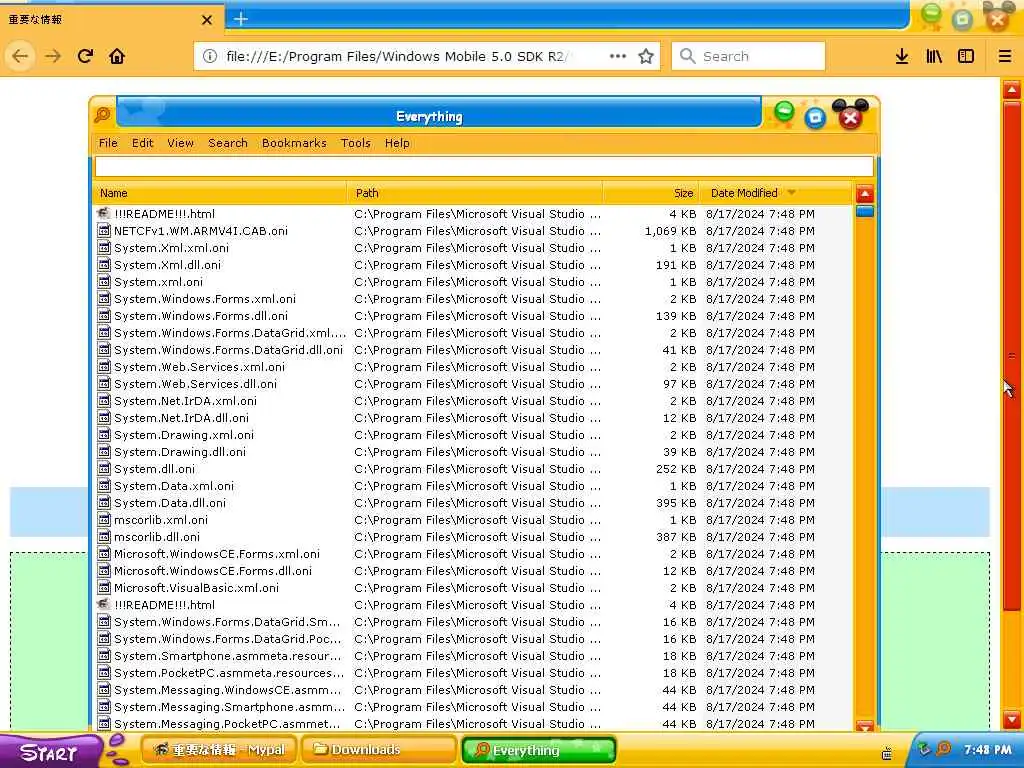
Task: Toggle the browser sidebar icon
Action: [x=966, y=57]
